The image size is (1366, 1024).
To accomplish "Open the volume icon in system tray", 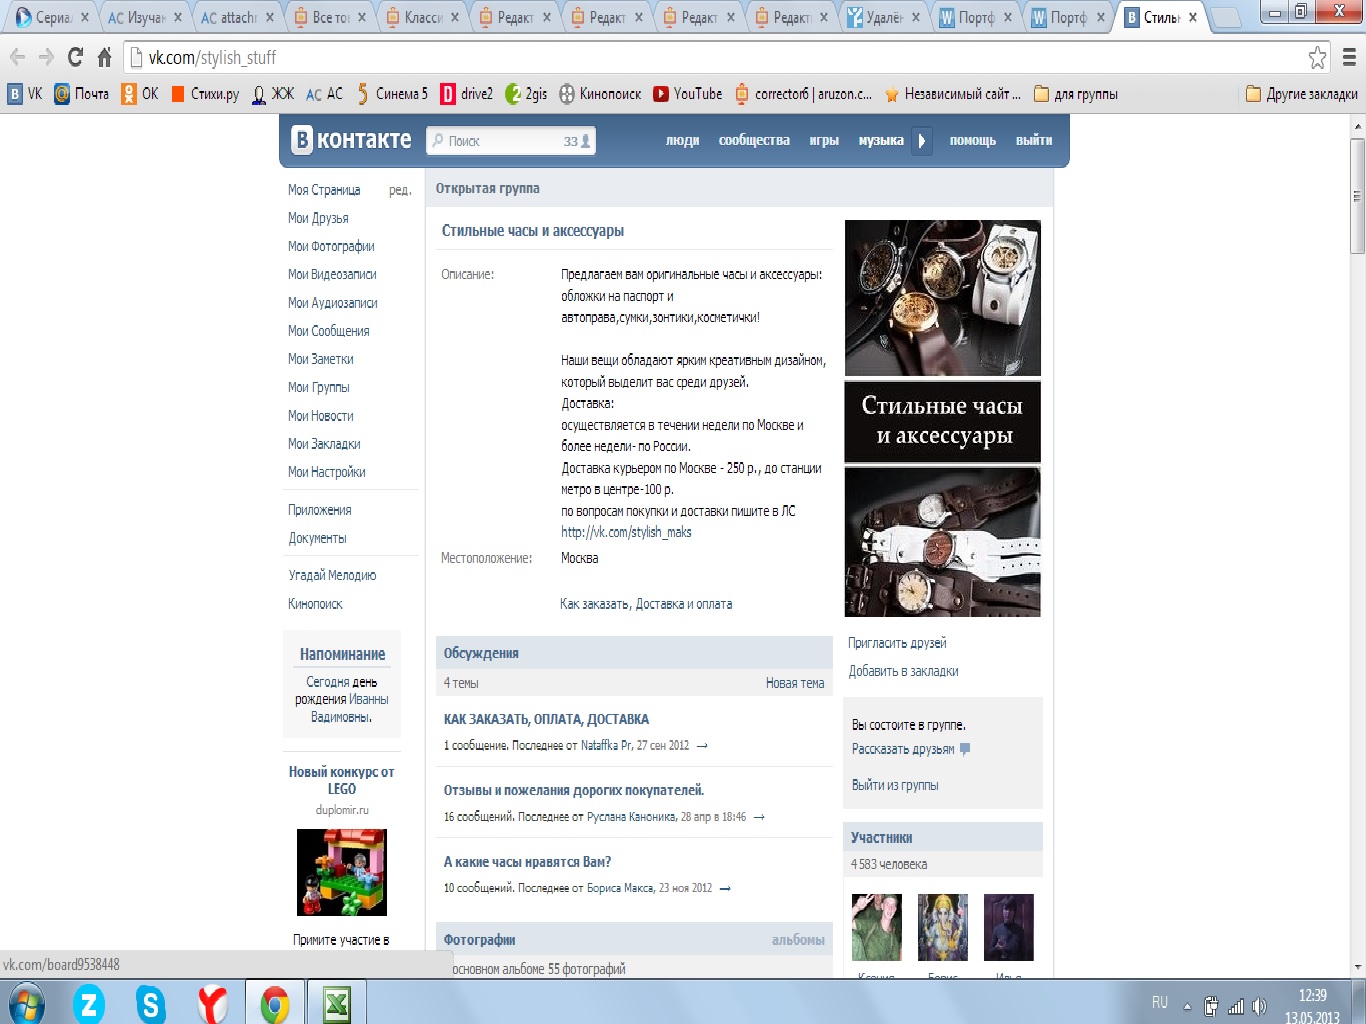I will 1259,1006.
